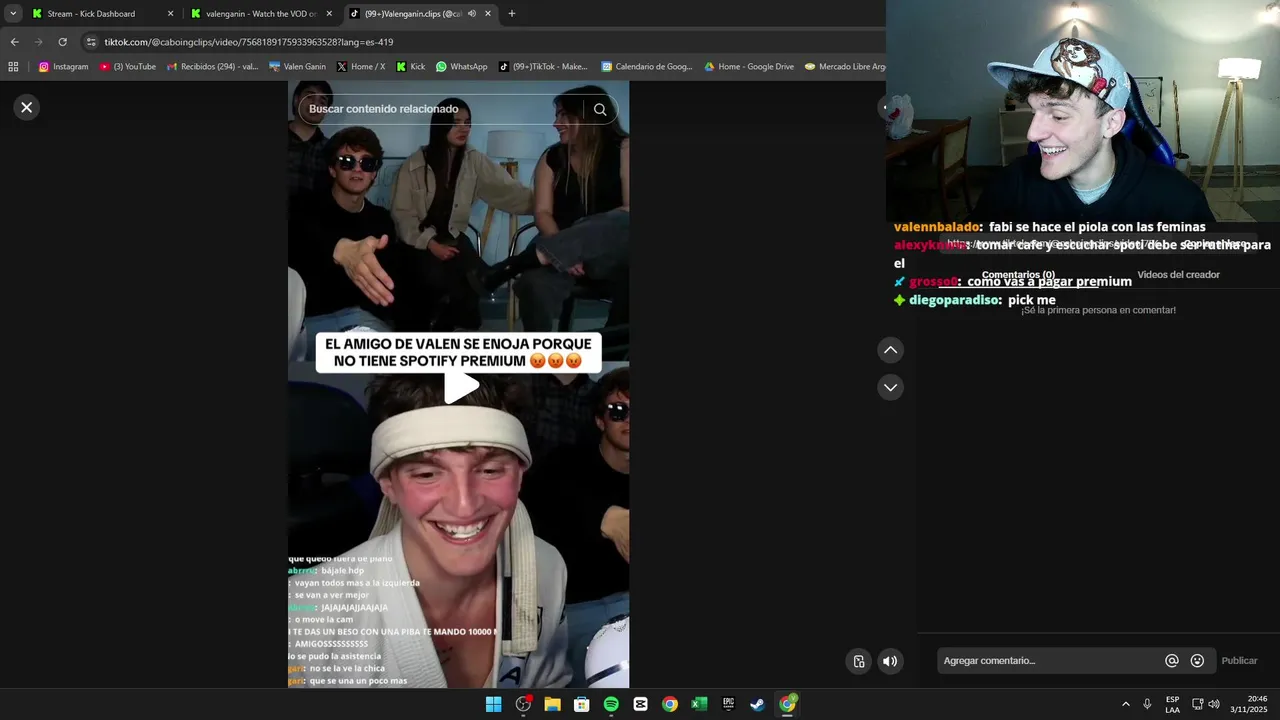1280x720 pixels.
Task: Switch to valenganin Watch the VOD tab
Action: pos(262,14)
